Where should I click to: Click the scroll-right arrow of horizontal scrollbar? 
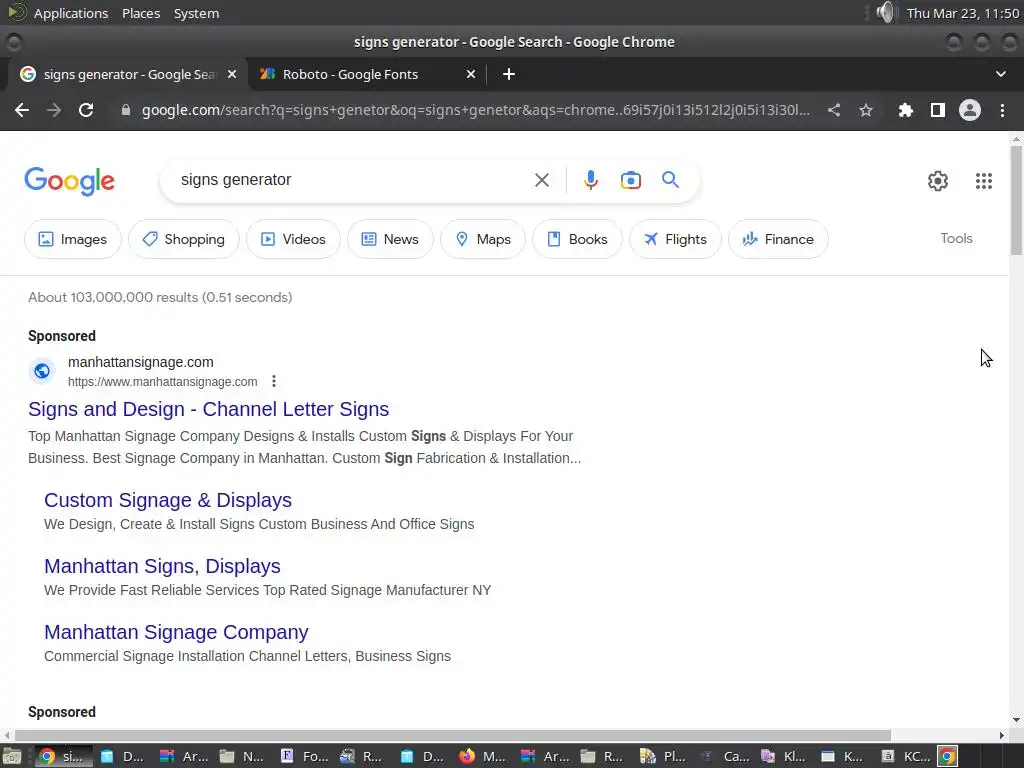click(1002, 735)
